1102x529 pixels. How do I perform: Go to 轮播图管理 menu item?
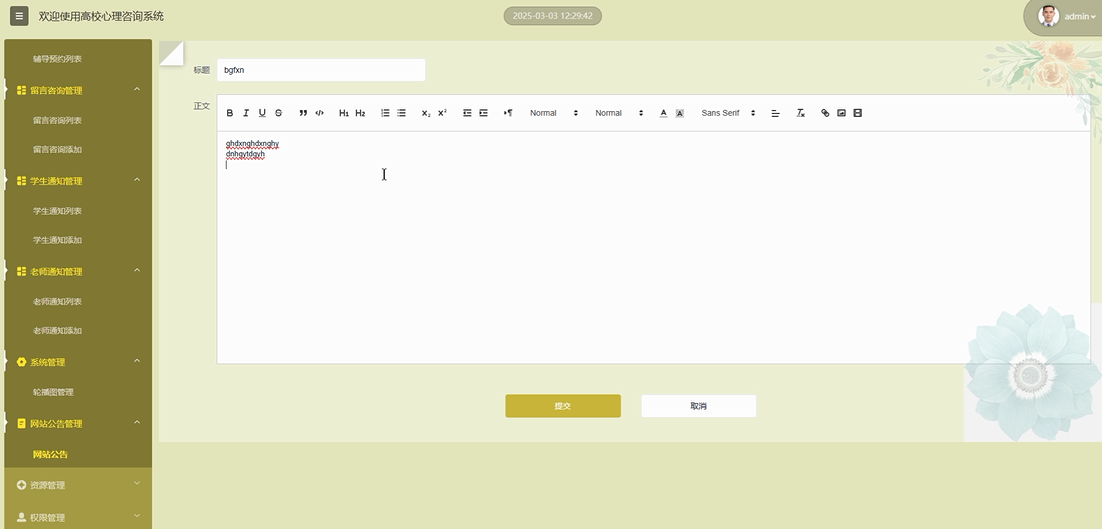pos(53,392)
